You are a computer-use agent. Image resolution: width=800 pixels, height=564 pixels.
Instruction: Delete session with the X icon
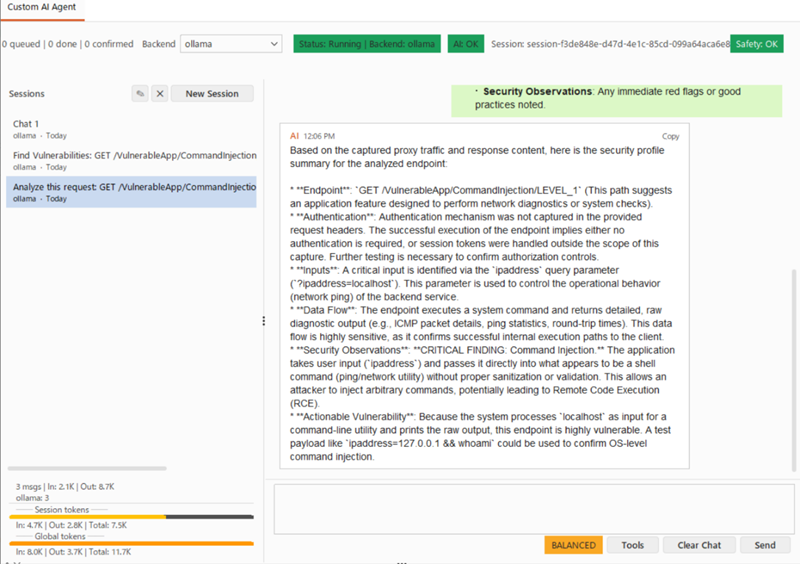pyautogui.click(x=160, y=93)
